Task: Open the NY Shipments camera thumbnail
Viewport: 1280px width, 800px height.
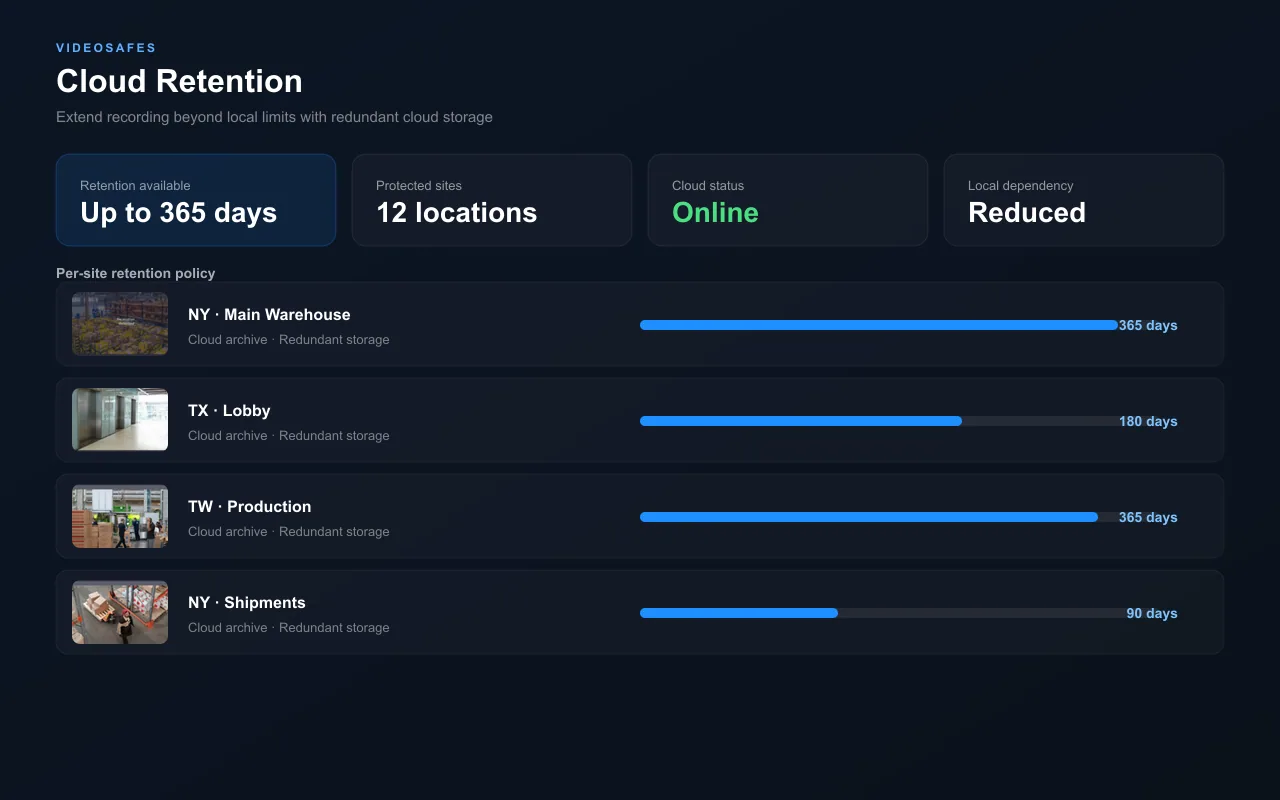Action: [x=120, y=612]
